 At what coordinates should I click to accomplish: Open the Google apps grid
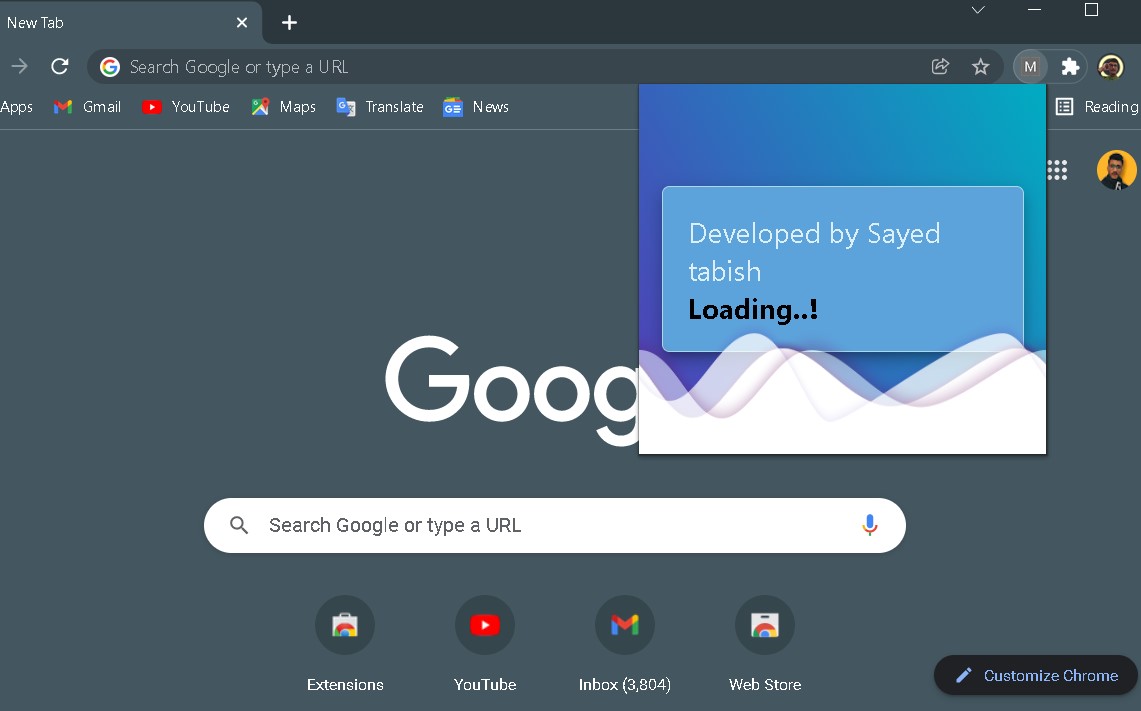[1057, 170]
